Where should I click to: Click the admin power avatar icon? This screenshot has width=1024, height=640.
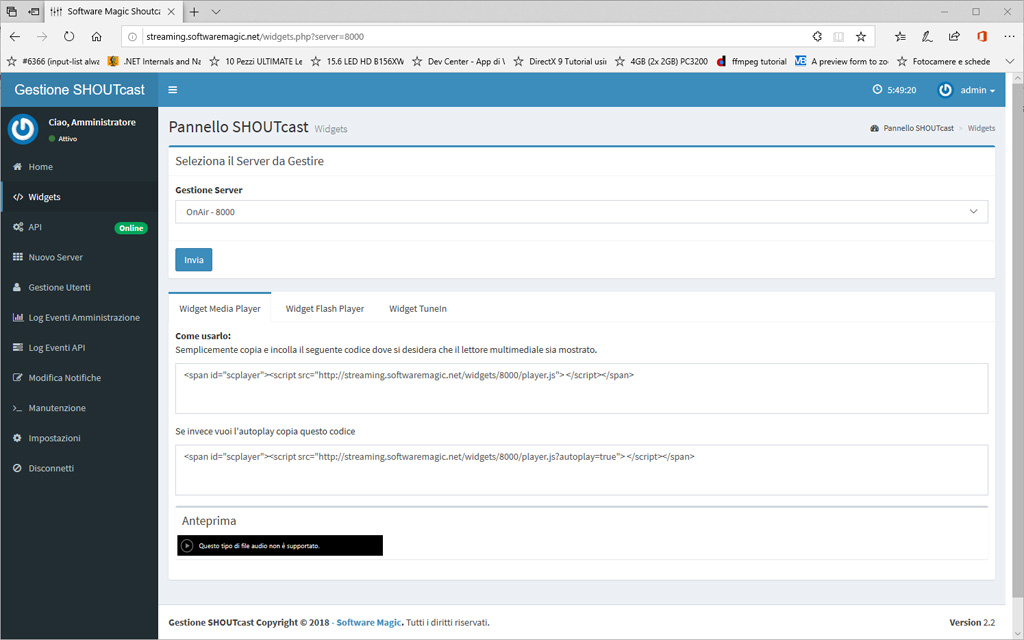tap(945, 90)
